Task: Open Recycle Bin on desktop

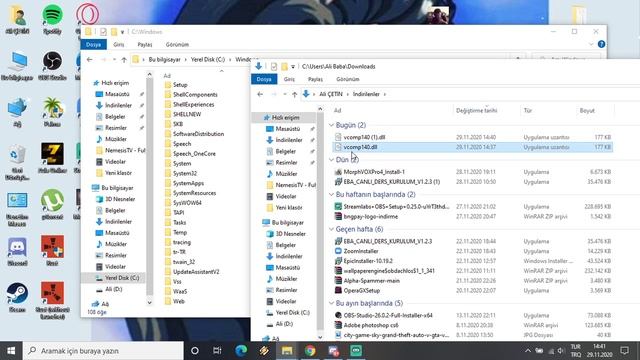Action: click(17, 163)
